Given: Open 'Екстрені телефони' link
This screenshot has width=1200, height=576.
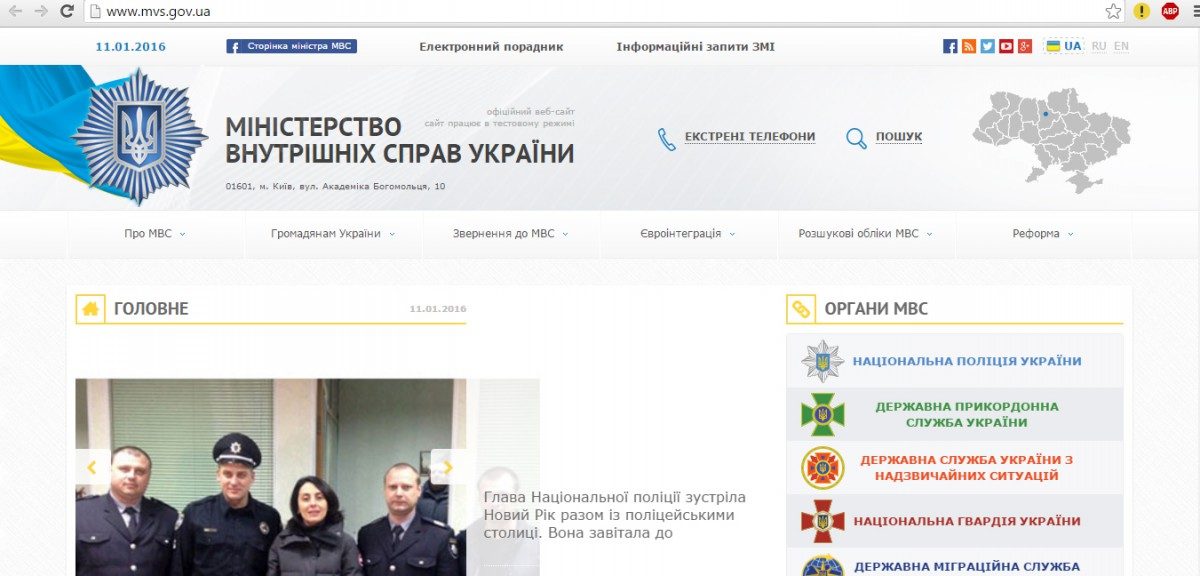Looking at the screenshot, I should click(749, 137).
